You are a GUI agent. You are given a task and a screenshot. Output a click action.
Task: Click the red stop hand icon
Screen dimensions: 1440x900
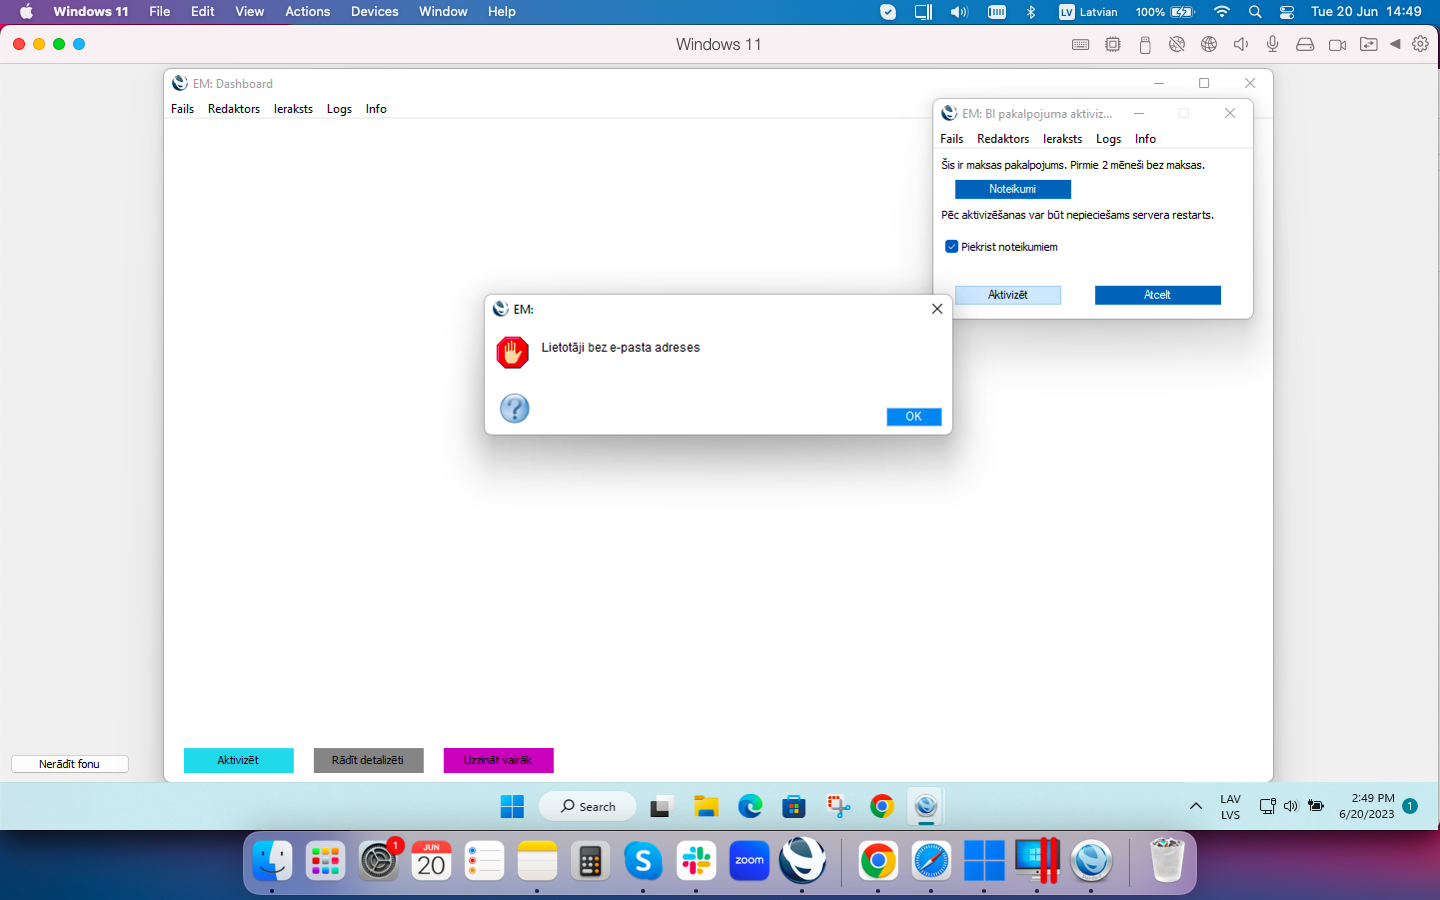point(512,352)
